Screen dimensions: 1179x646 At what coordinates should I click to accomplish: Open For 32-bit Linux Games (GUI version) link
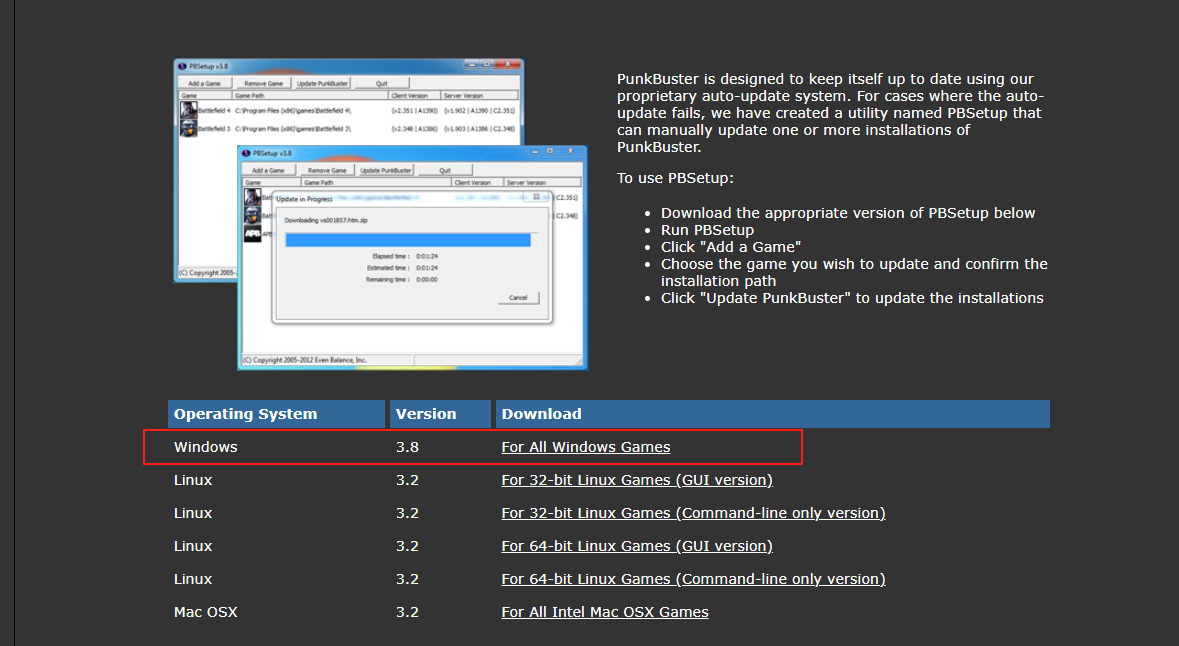[x=637, y=480]
